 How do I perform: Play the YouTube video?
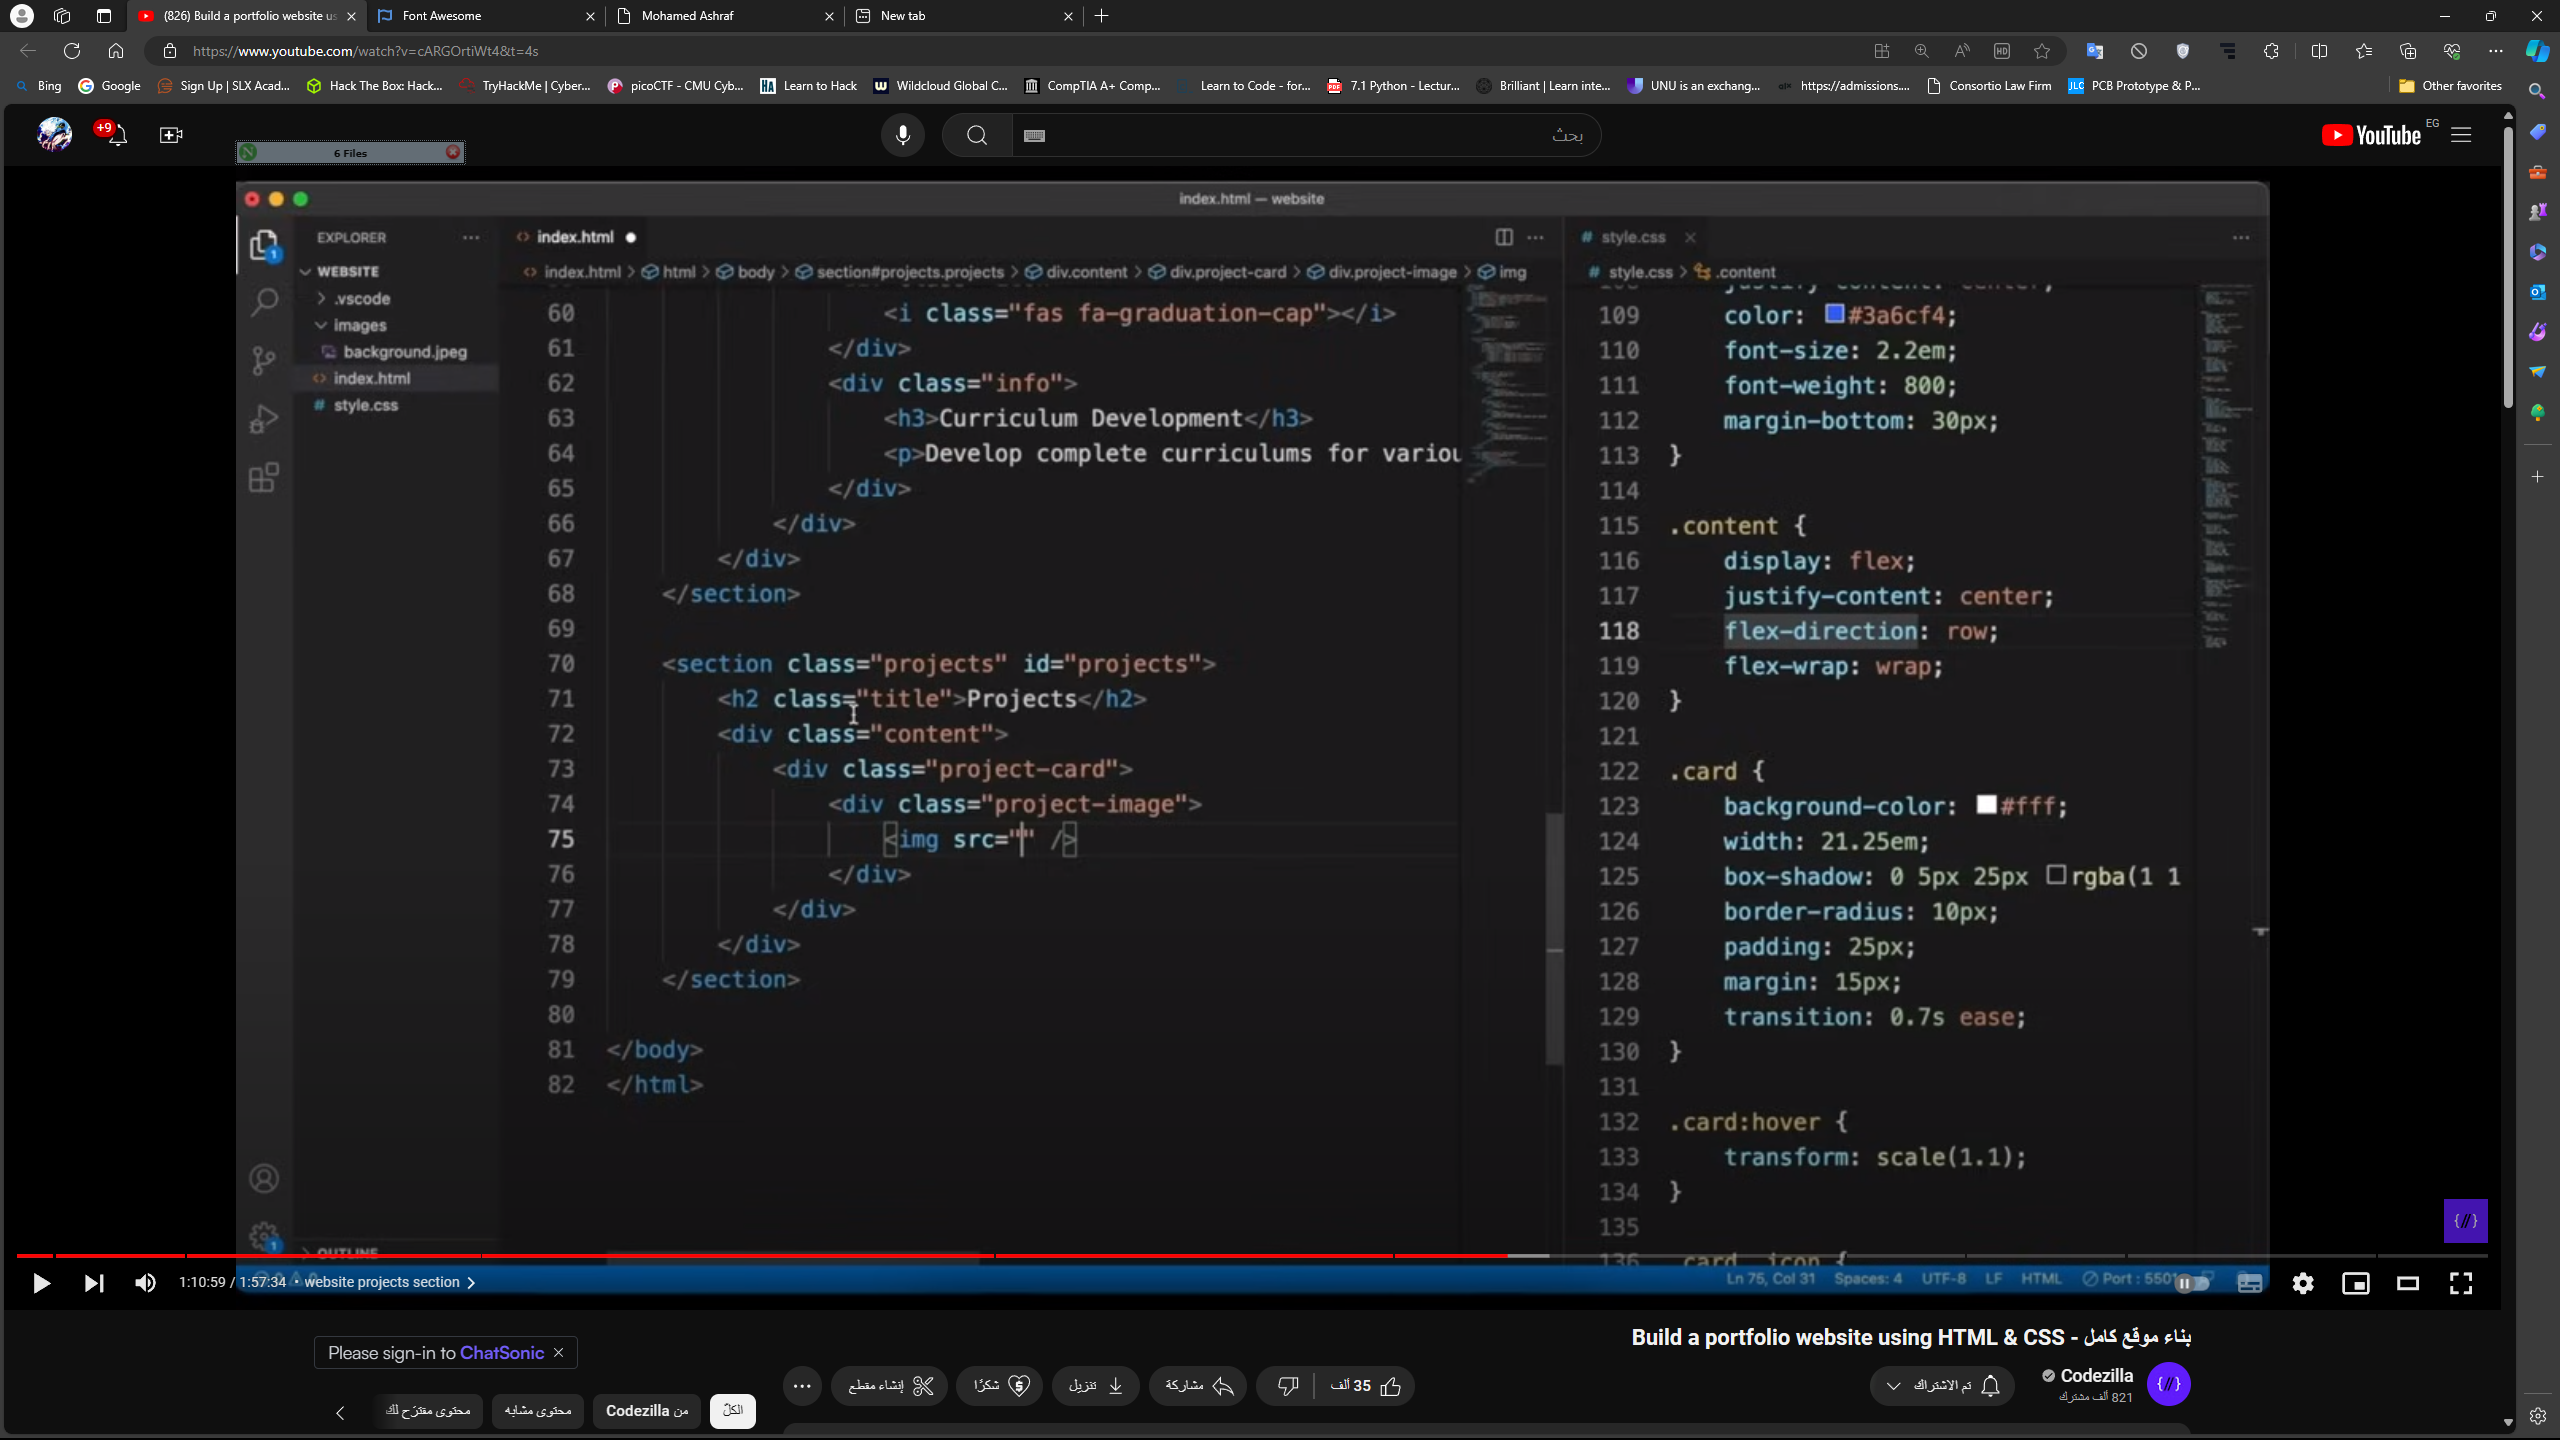[41, 1283]
